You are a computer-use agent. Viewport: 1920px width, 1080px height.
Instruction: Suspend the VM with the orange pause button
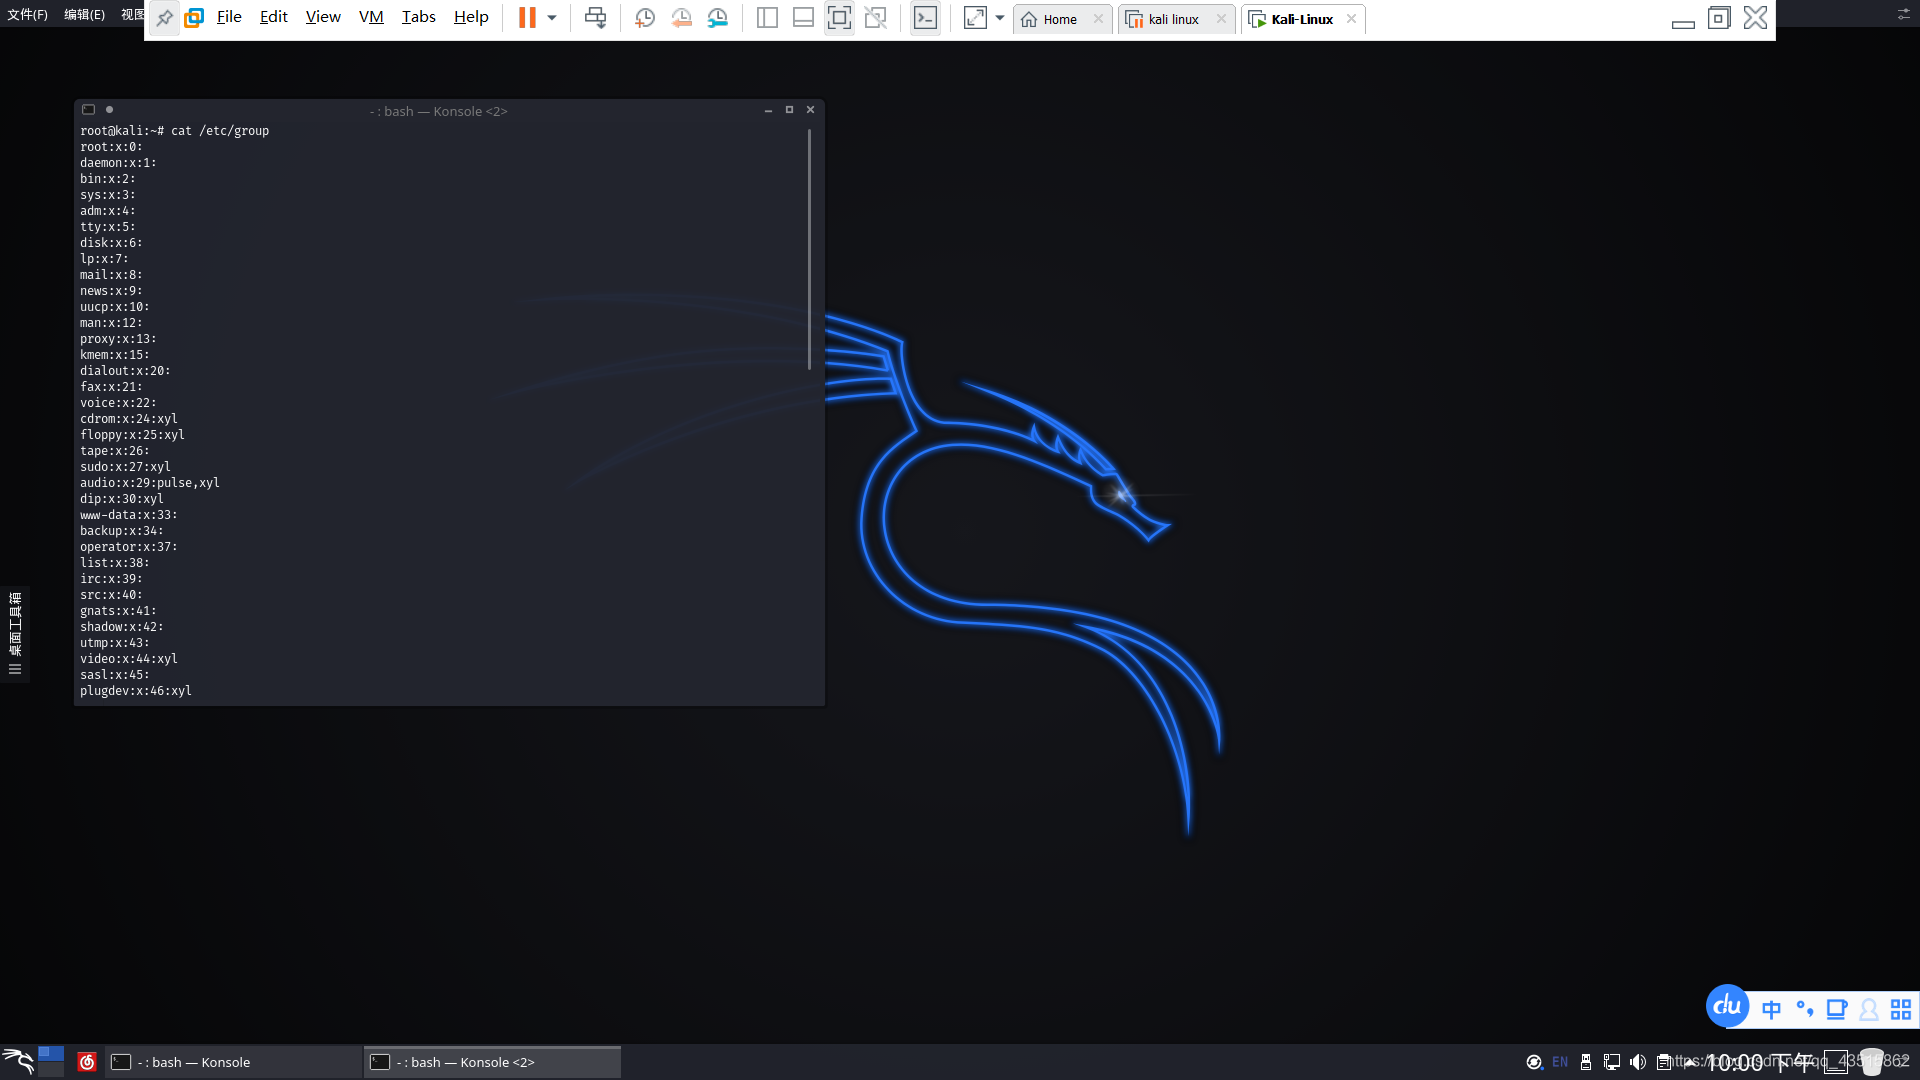[x=527, y=18]
